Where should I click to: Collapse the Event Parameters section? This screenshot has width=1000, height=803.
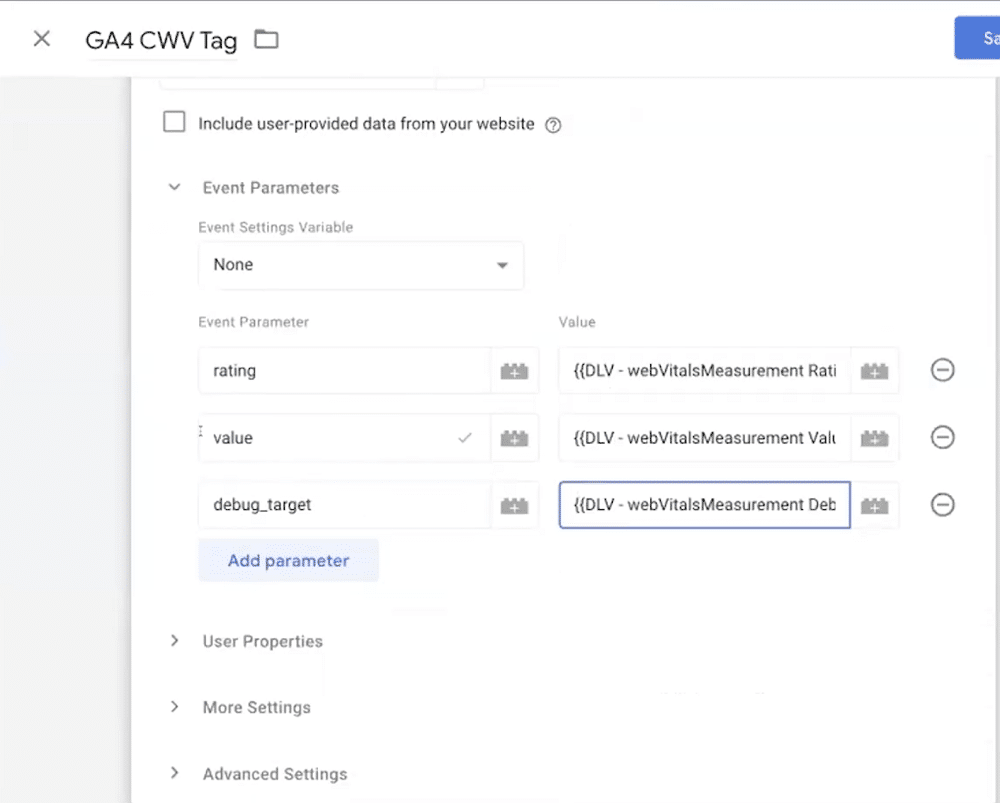[174, 188]
